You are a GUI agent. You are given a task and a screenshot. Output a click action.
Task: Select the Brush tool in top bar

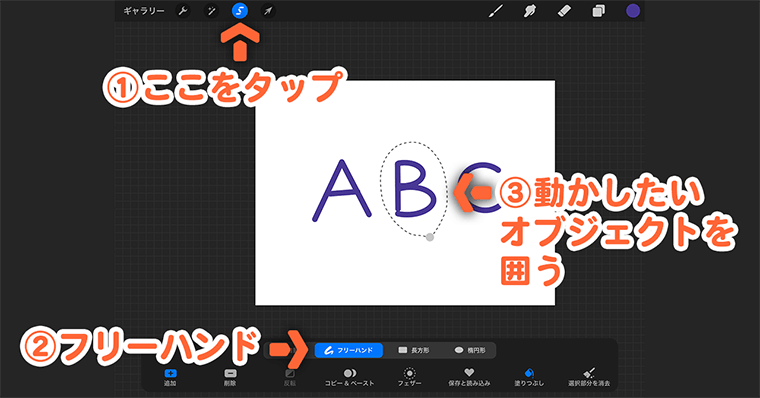(x=495, y=11)
